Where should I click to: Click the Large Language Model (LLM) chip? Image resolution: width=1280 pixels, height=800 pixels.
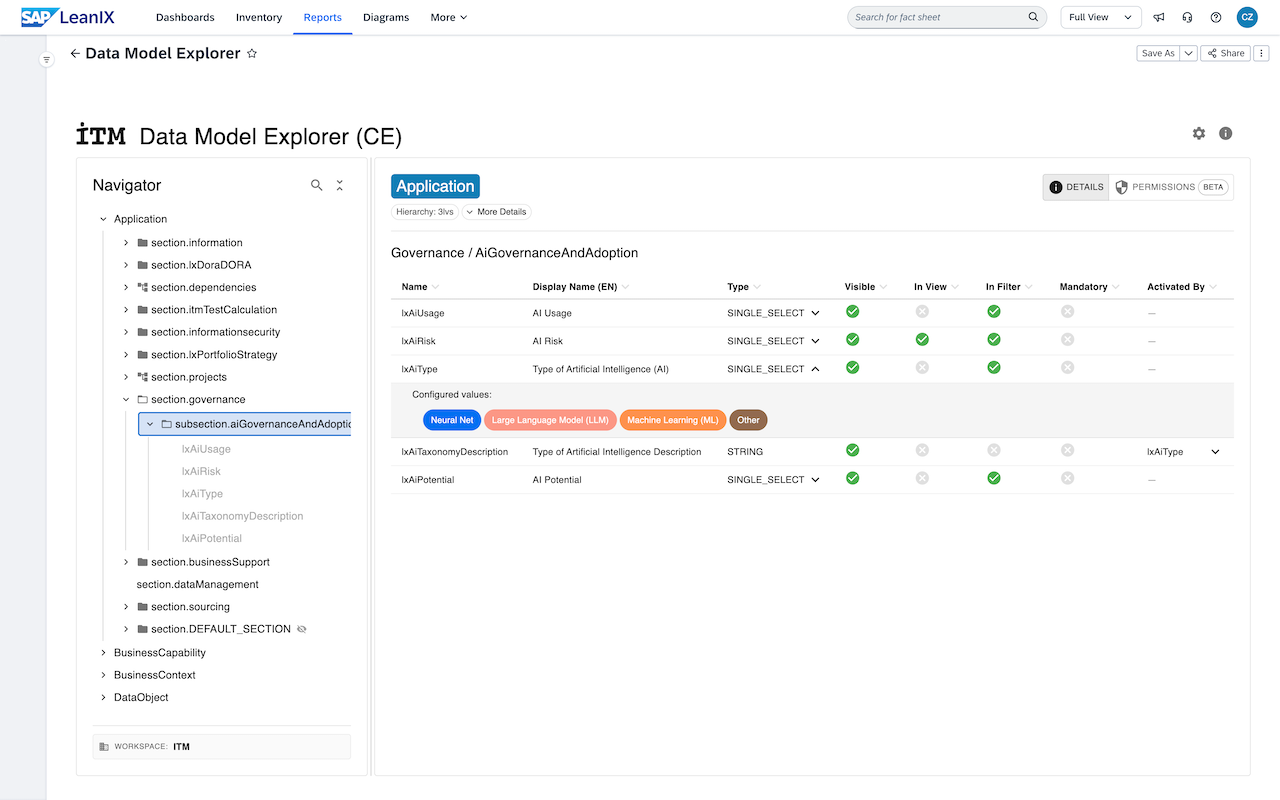click(x=550, y=420)
